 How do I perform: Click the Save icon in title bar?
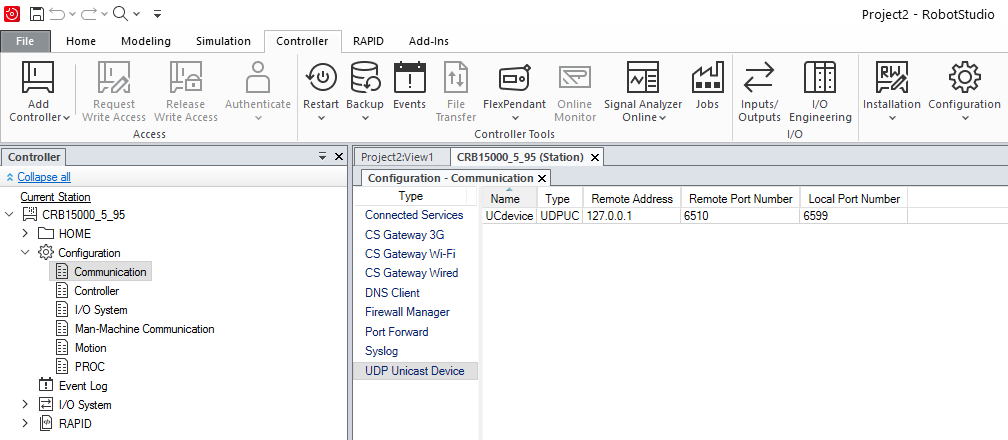pyautogui.click(x=37, y=14)
